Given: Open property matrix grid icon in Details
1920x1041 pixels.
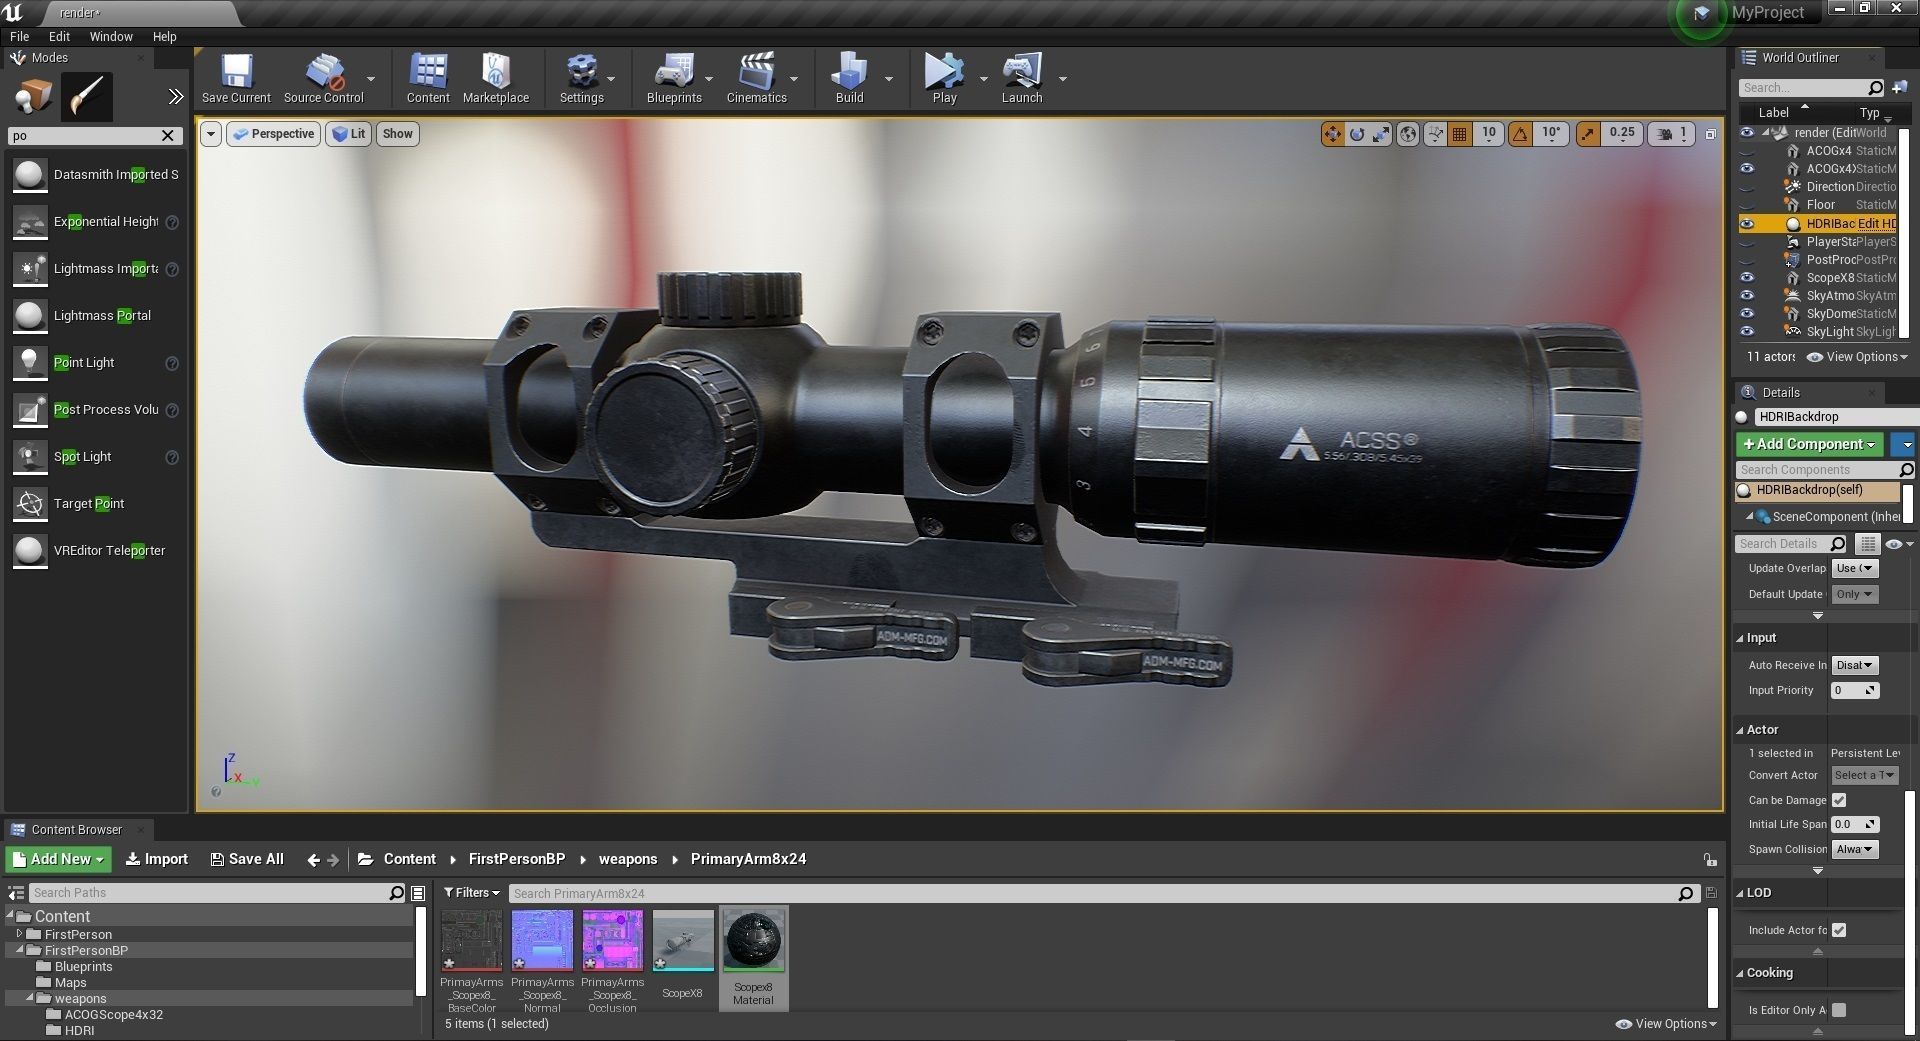Looking at the screenshot, I should pyautogui.click(x=1867, y=544).
